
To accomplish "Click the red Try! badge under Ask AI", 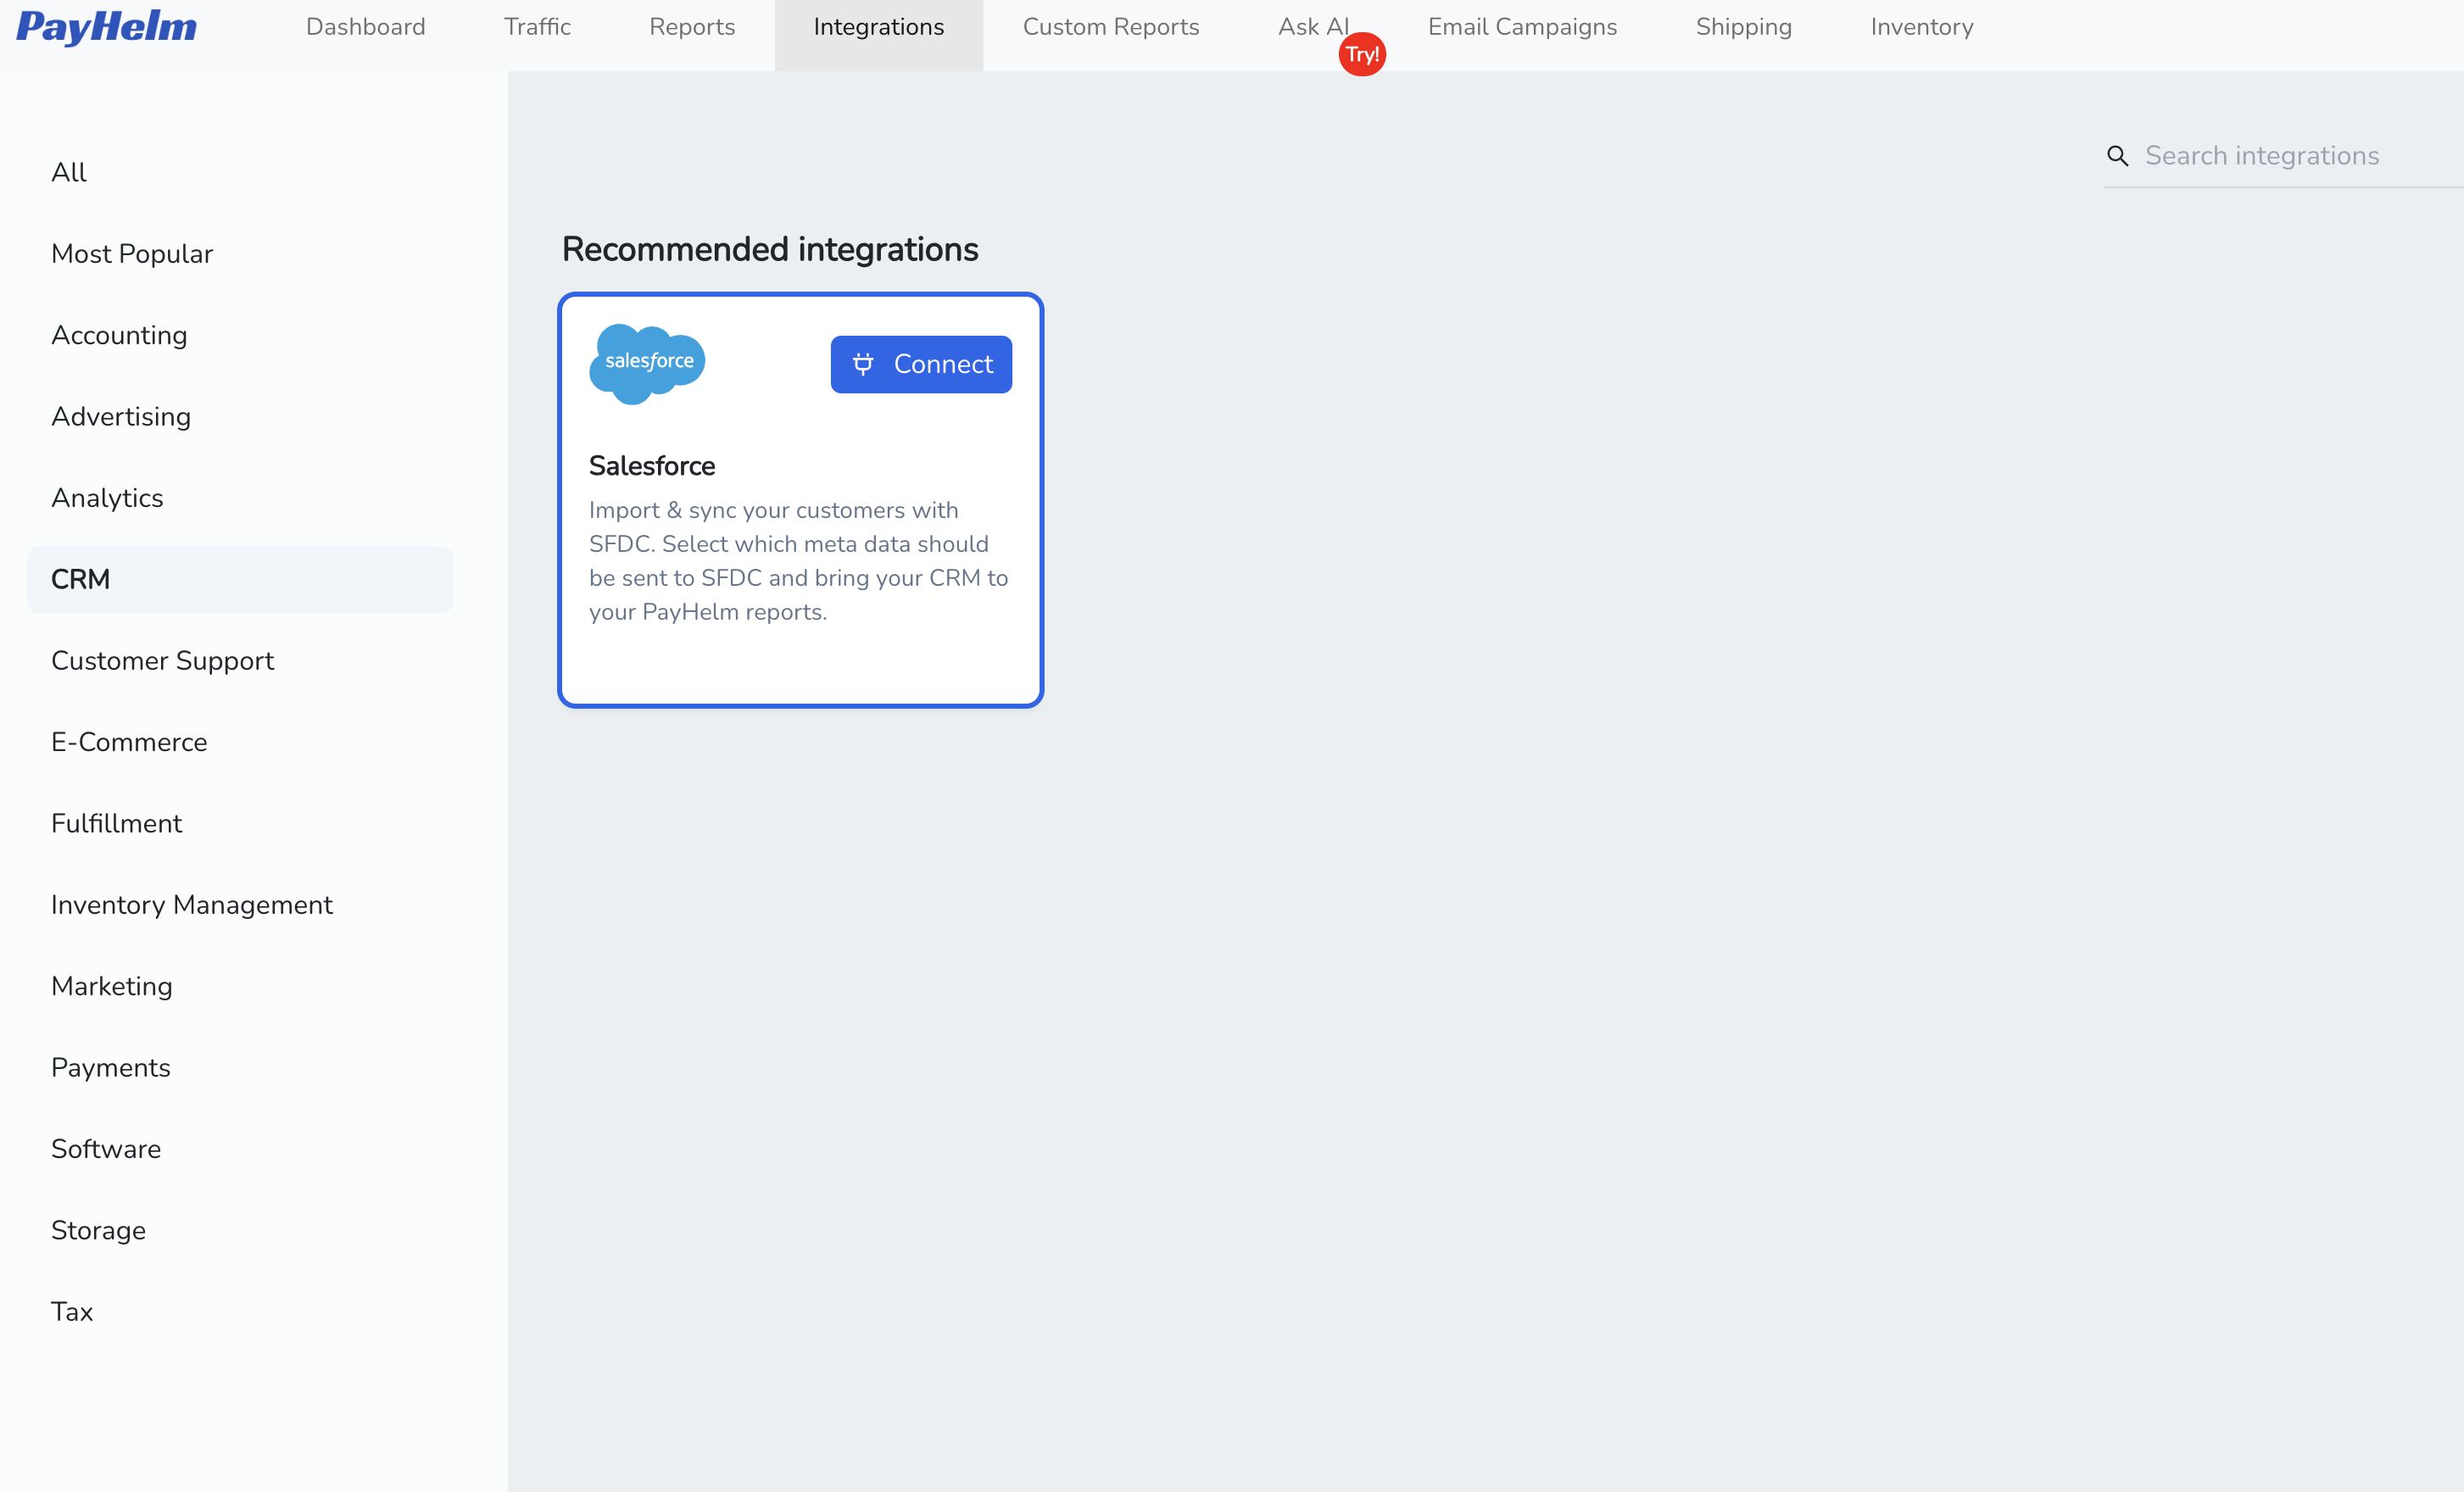I will pyautogui.click(x=1362, y=54).
